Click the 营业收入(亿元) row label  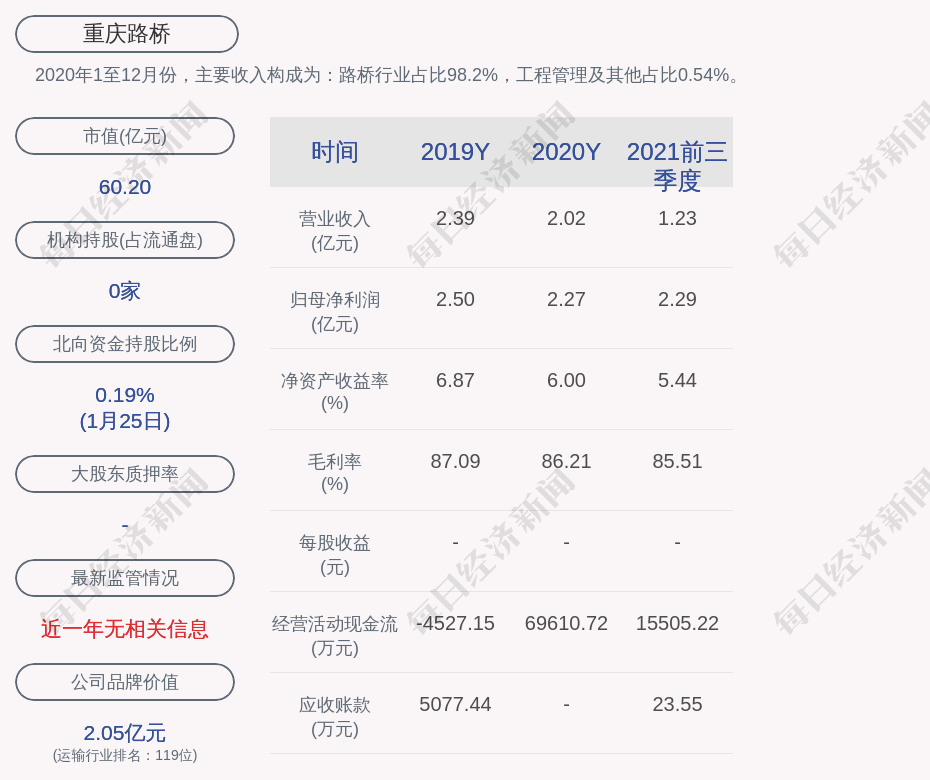click(335, 230)
